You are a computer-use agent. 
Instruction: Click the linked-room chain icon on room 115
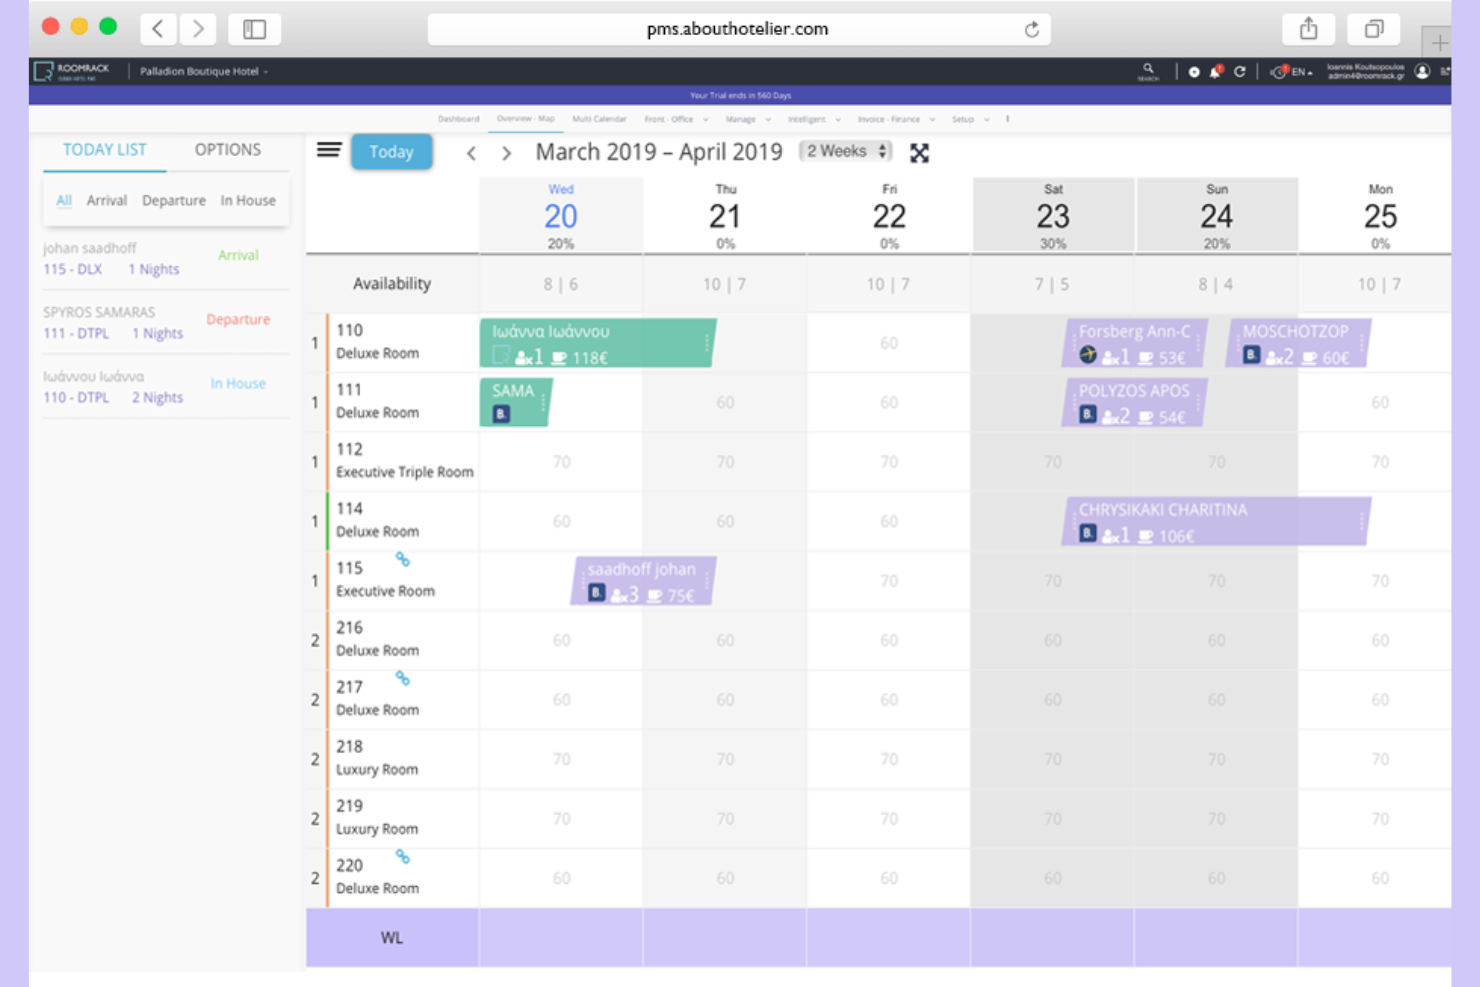pos(403,561)
